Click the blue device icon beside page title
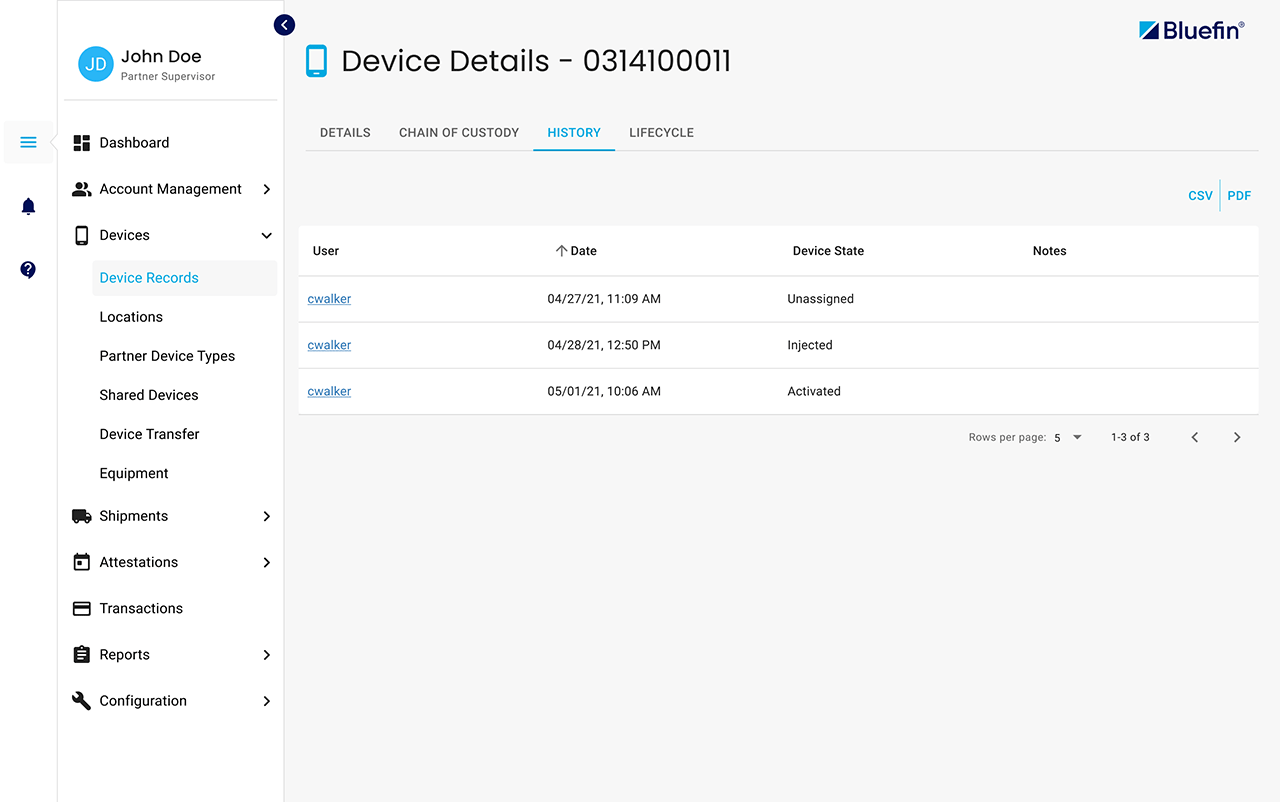The height and width of the screenshot is (802, 1280). click(316, 61)
